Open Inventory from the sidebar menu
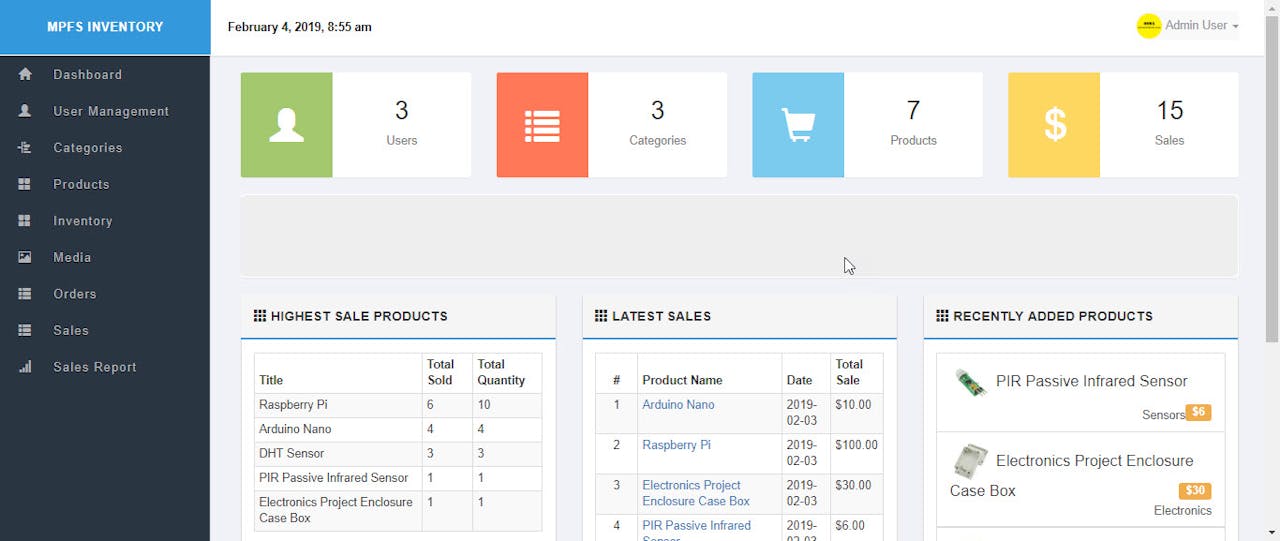Viewport: 1280px width, 541px height. click(82, 221)
